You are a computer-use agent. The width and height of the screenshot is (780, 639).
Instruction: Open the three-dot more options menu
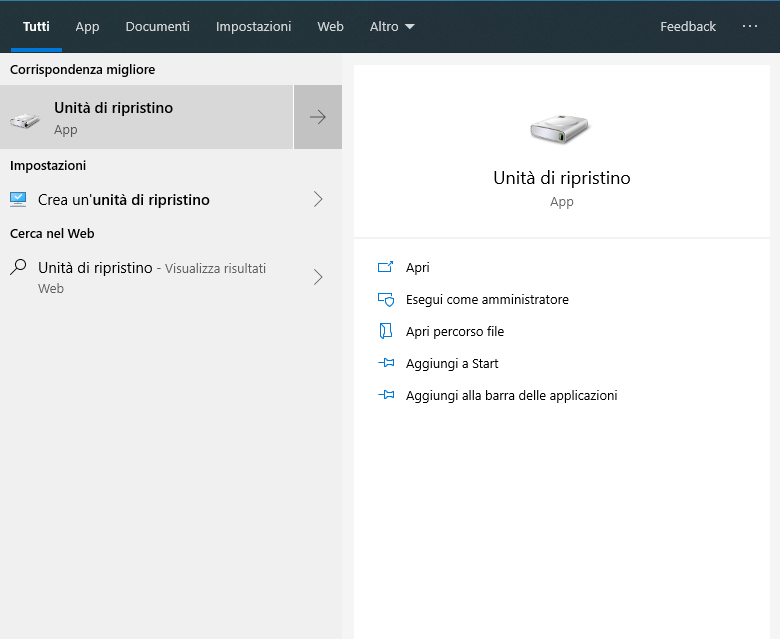point(750,27)
